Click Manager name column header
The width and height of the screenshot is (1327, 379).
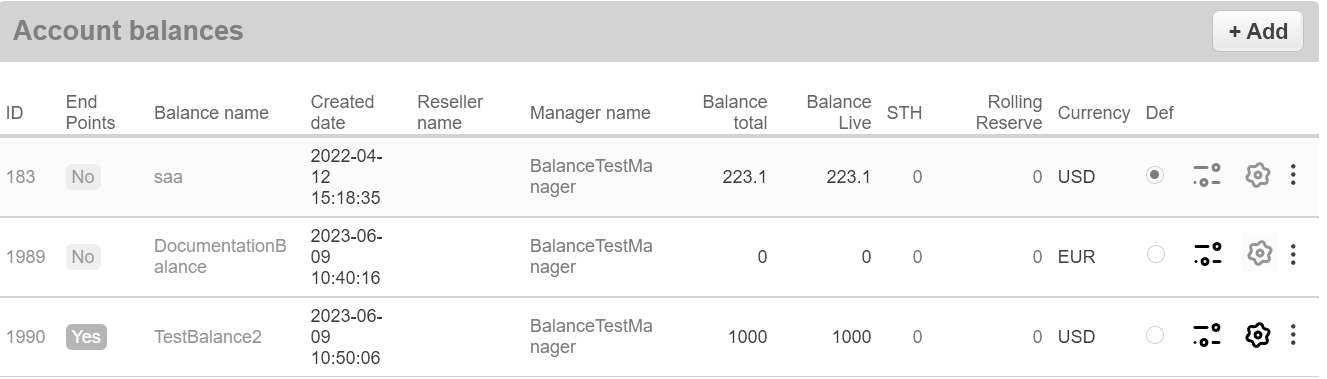point(590,113)
